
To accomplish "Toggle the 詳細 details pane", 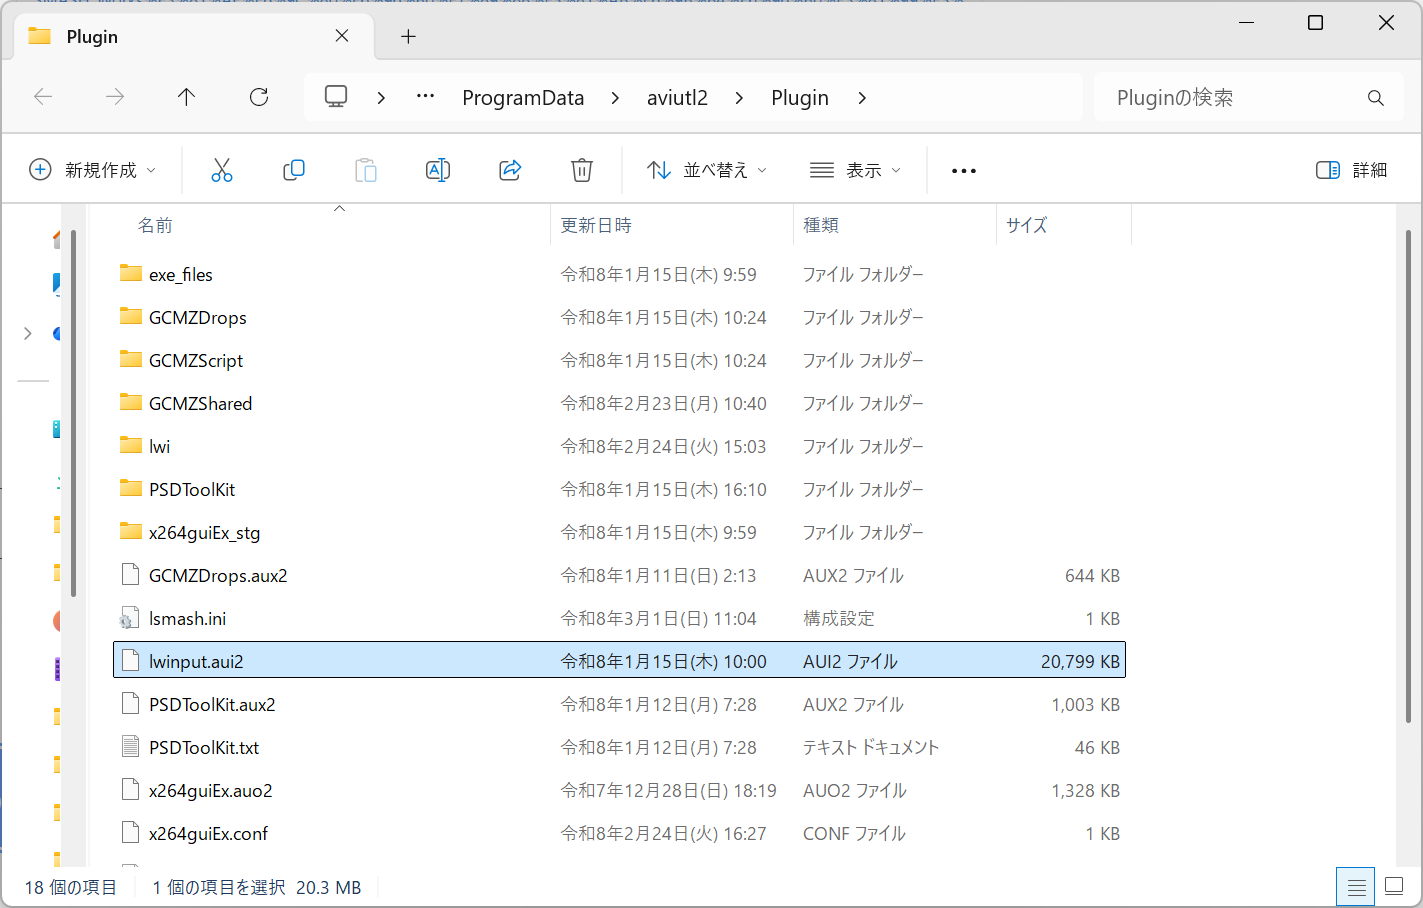I will click(x=1351, y=171).
